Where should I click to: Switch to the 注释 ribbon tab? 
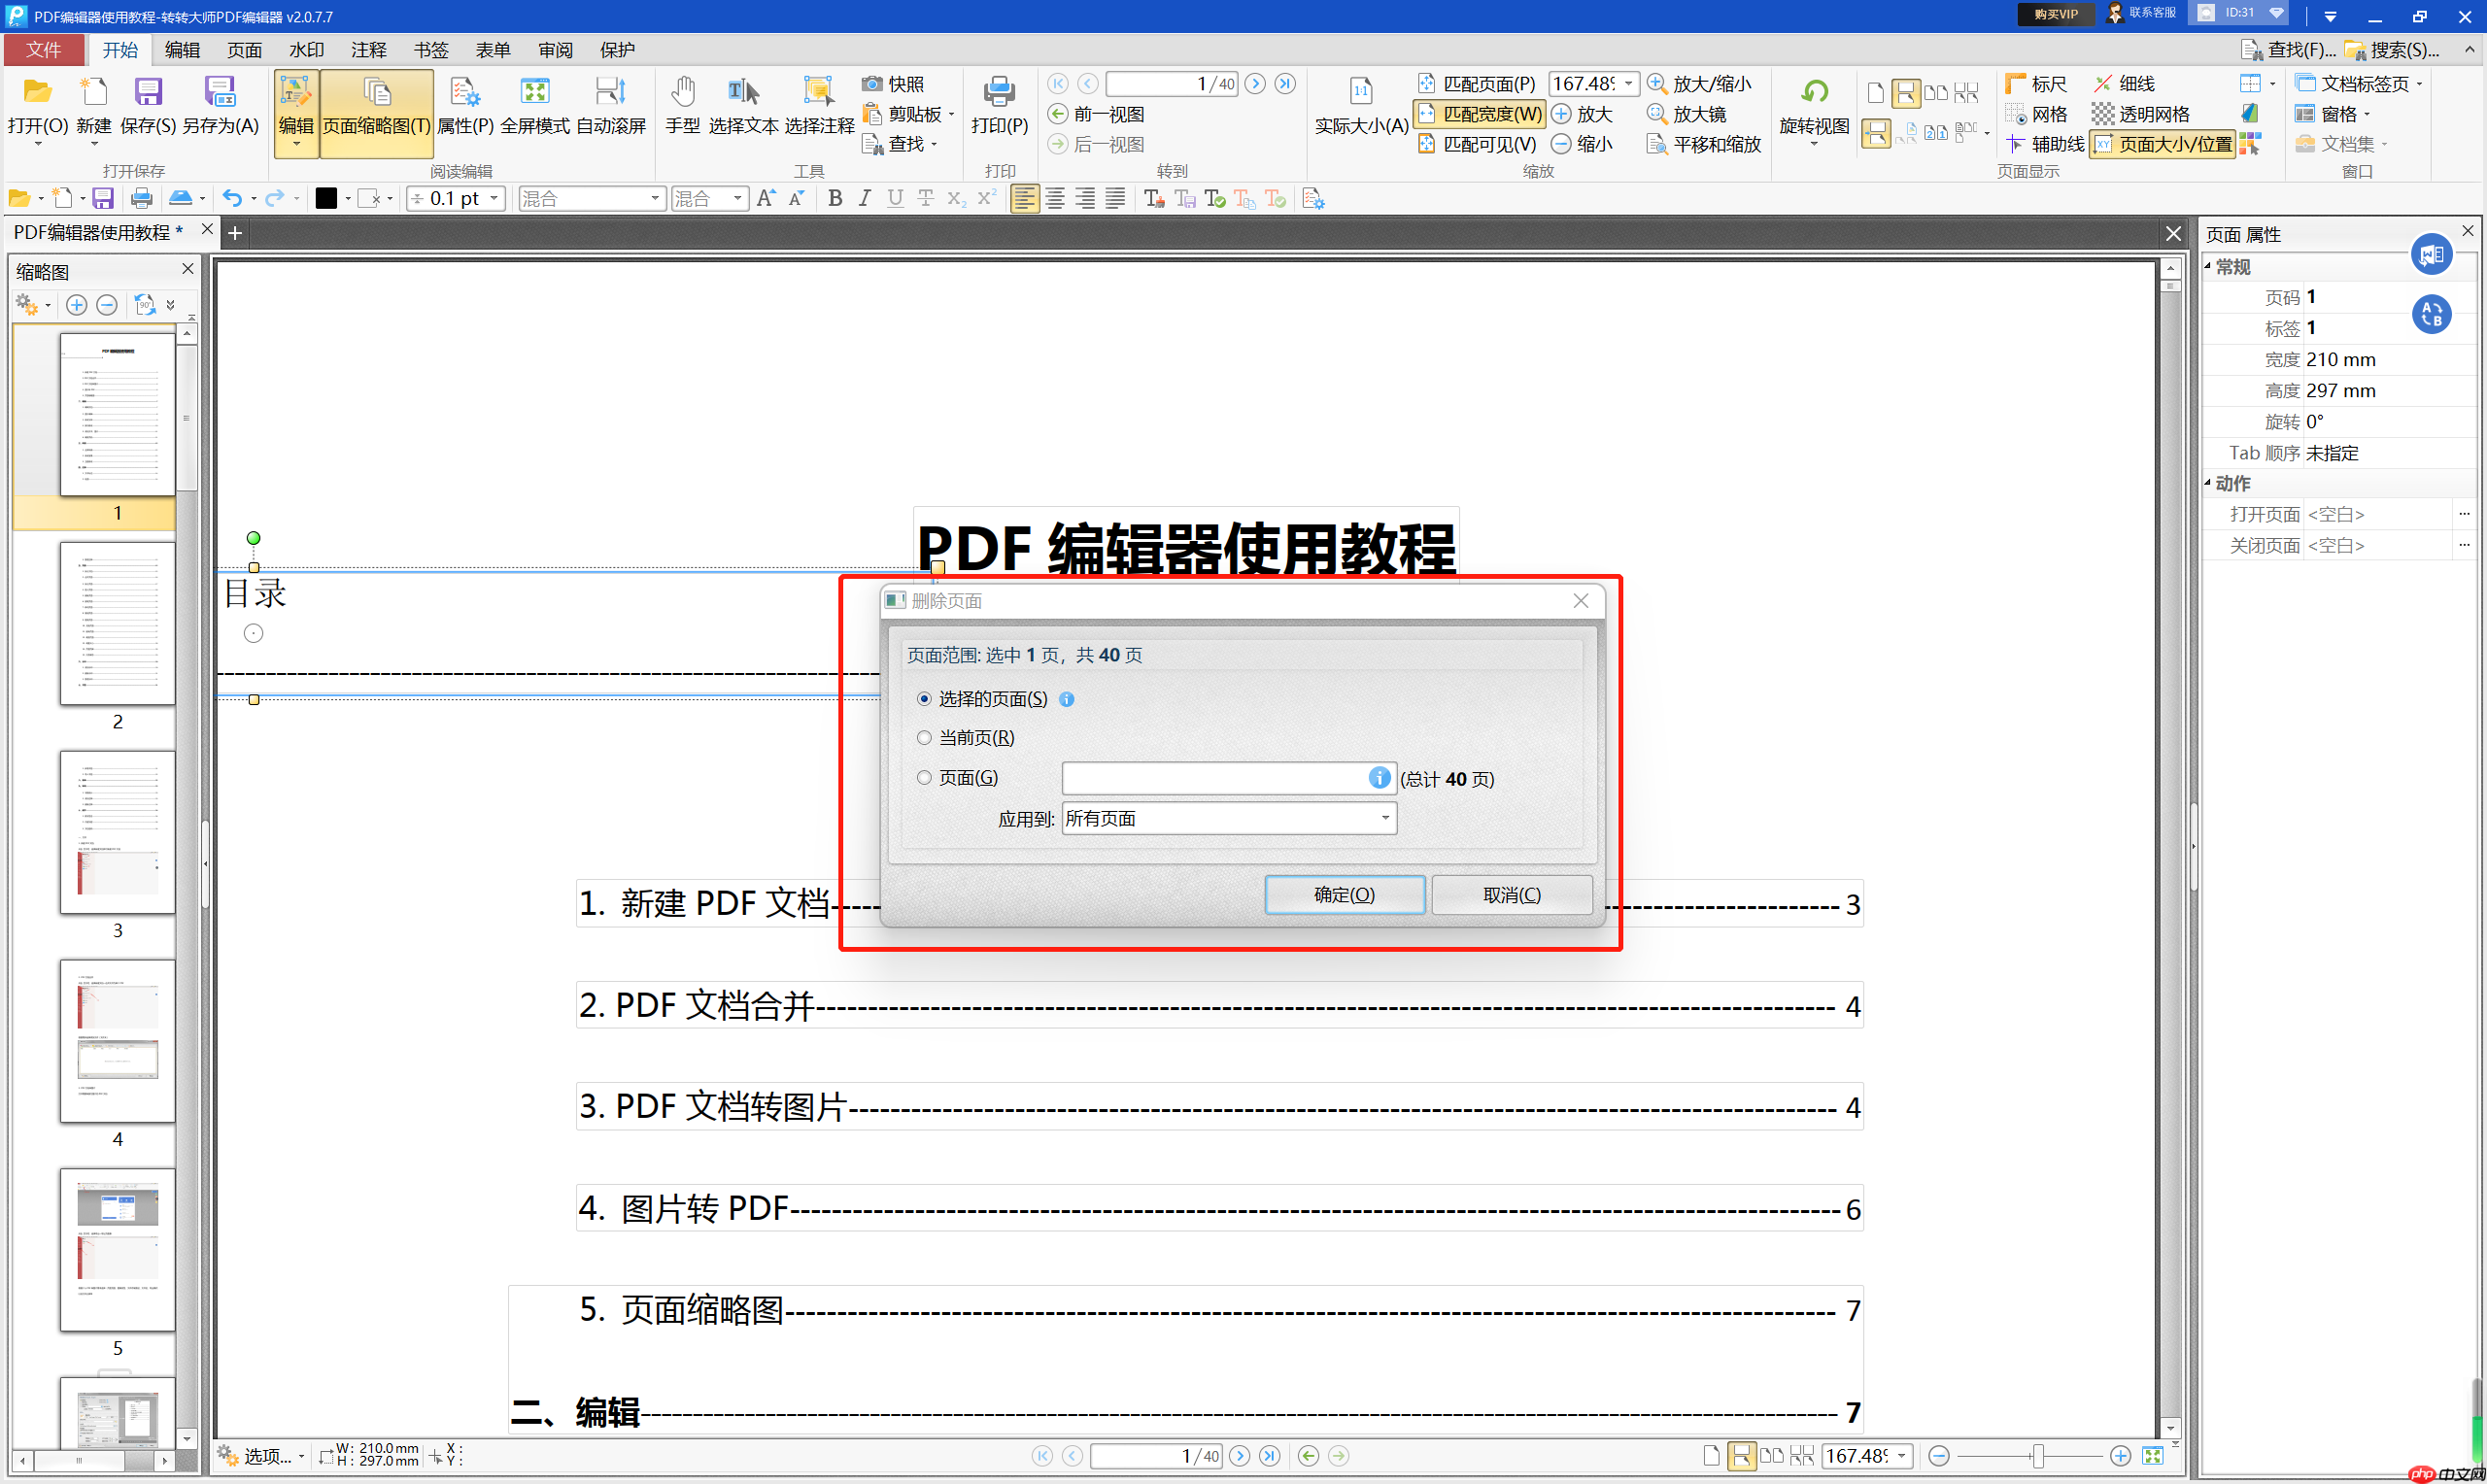pos(368,49)
